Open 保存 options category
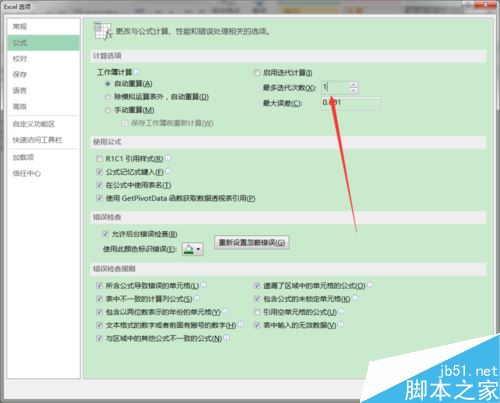 point(43,74)
